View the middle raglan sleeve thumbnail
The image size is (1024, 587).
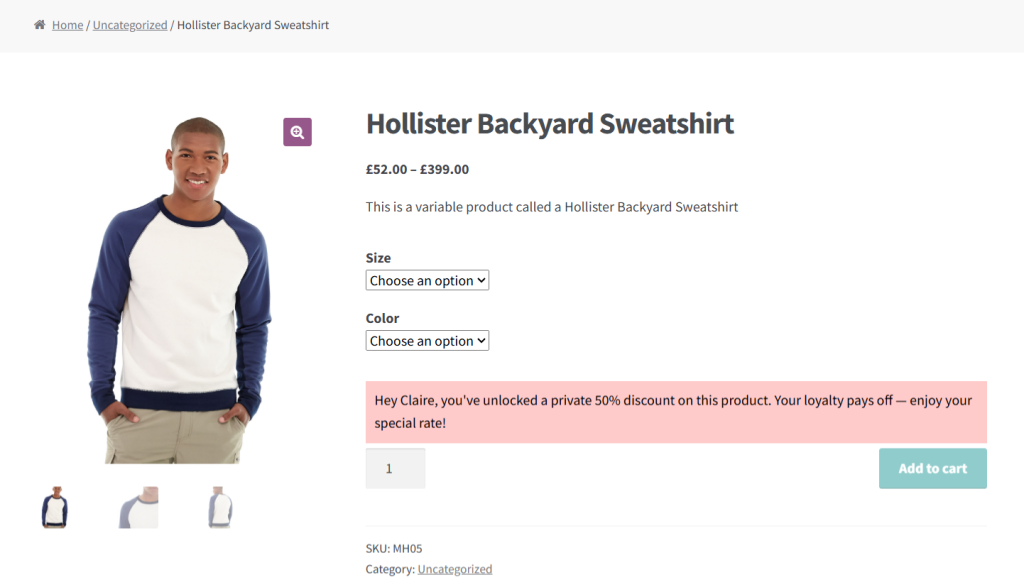137,507
